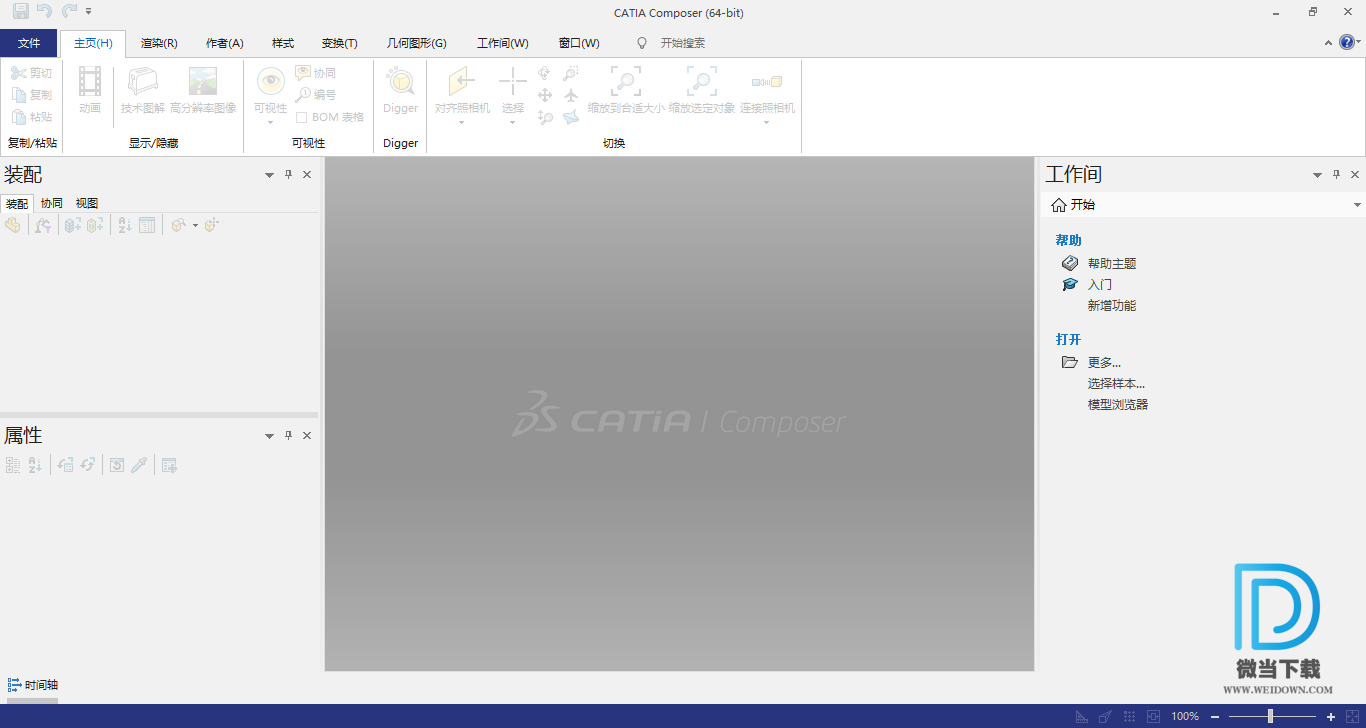
Task: Click 更多... to open more files
Action: [1104, 363]
